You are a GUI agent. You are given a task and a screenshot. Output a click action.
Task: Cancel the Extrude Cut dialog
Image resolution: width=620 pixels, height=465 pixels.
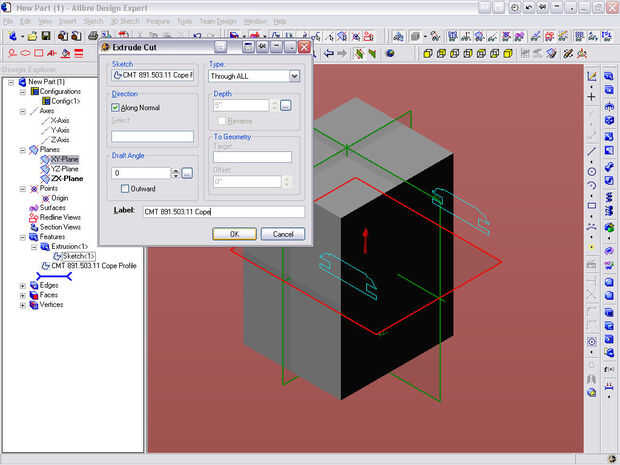point(282,233)
